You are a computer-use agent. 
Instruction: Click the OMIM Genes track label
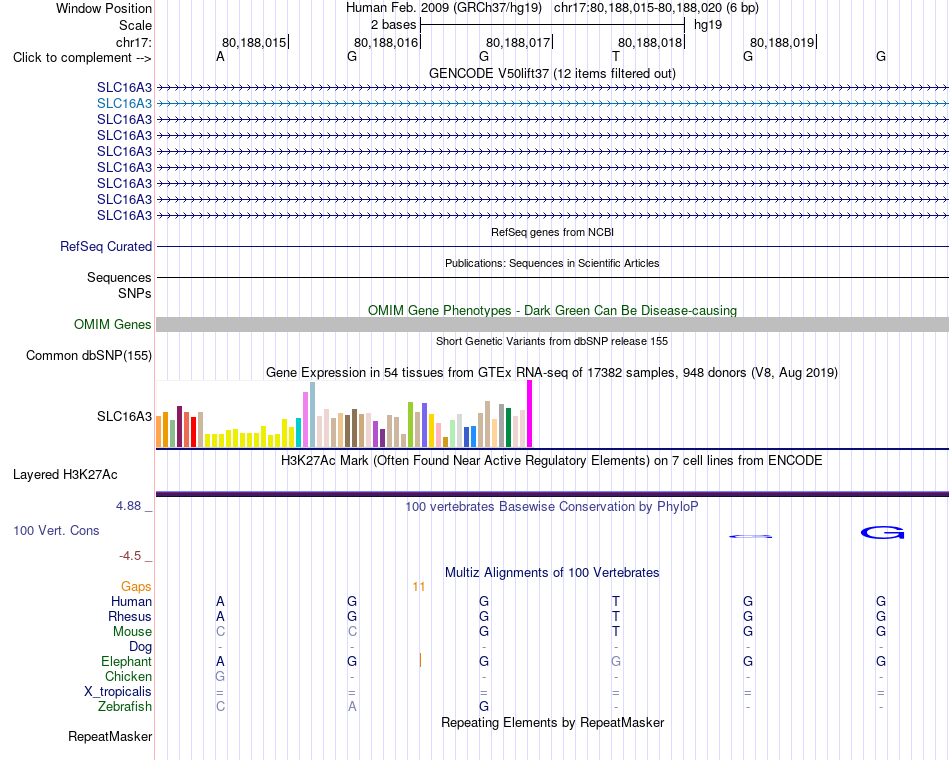pyautogui.click(x=112, y=325)
